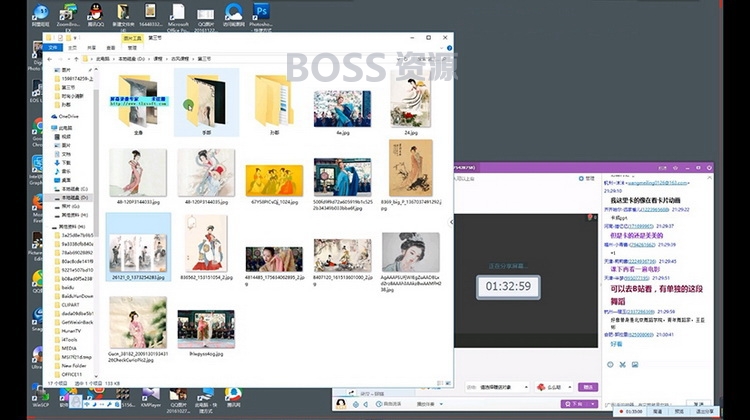Launch the KMPlayer desktop shortcut
Screen dimensions: 750x420
[x=151, y=397]
